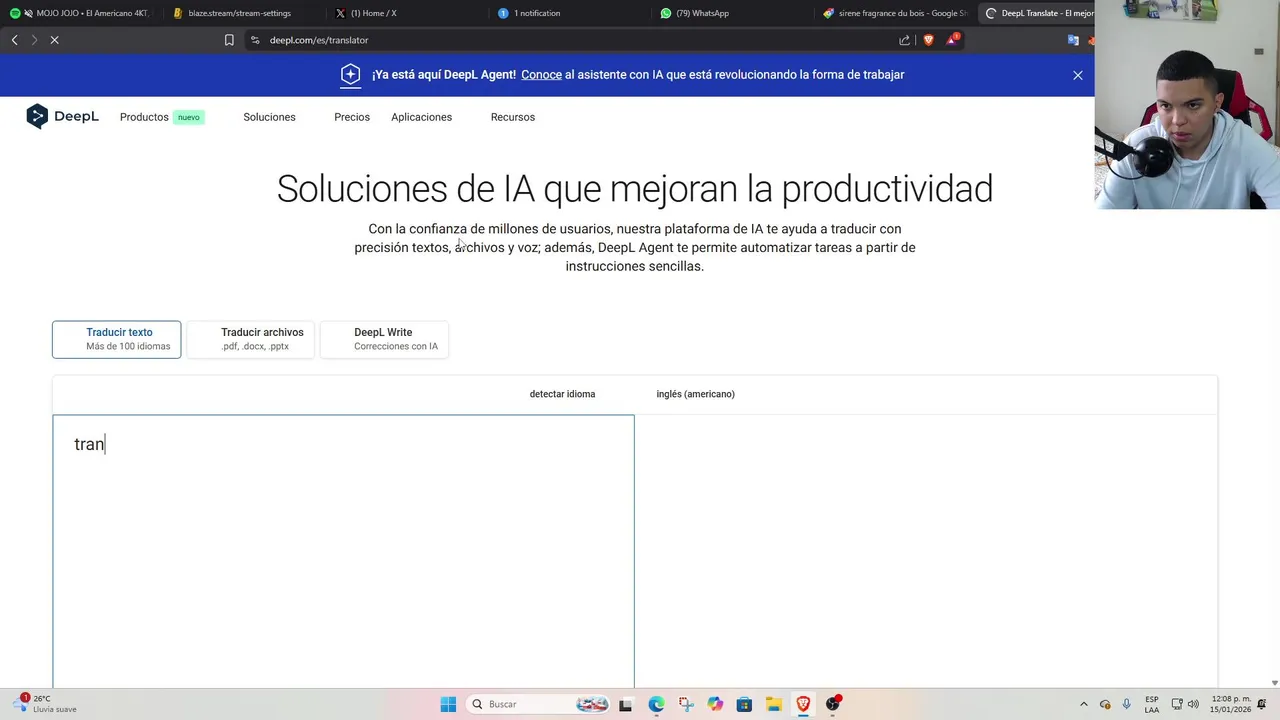1280x720 pixels.
Task: Click the share icon in the address bar
Action: (905, 40)
